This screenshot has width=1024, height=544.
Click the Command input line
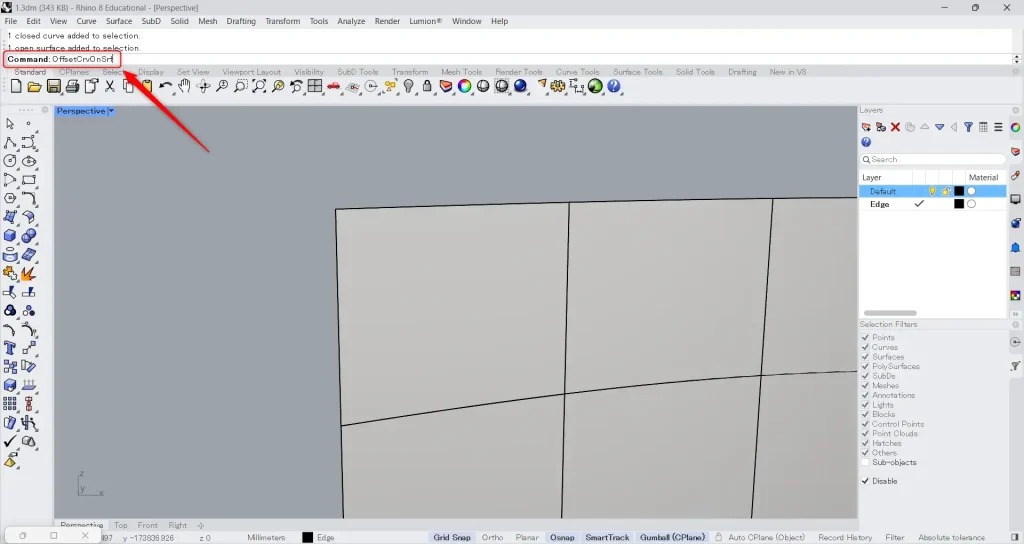[x=509, y=59]
